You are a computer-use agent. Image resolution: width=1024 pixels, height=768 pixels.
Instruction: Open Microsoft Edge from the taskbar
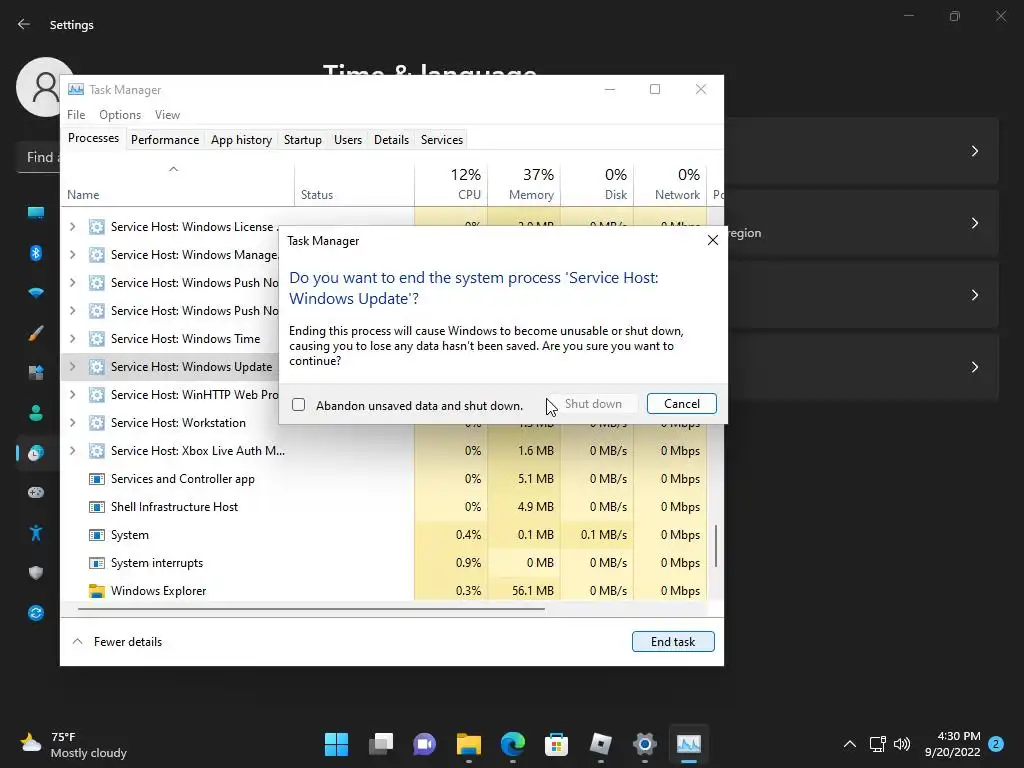click(x=513, y=744)
